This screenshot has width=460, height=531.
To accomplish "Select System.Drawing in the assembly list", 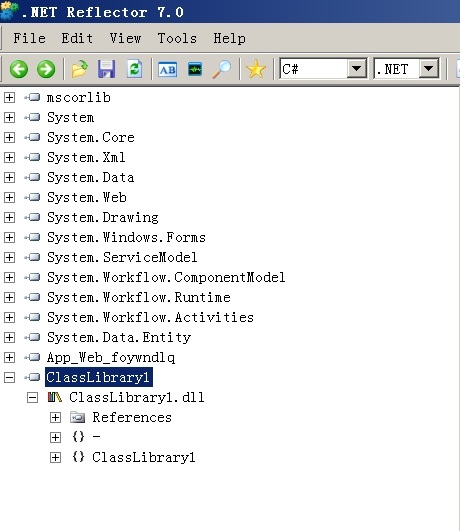I will click(103, 217).
